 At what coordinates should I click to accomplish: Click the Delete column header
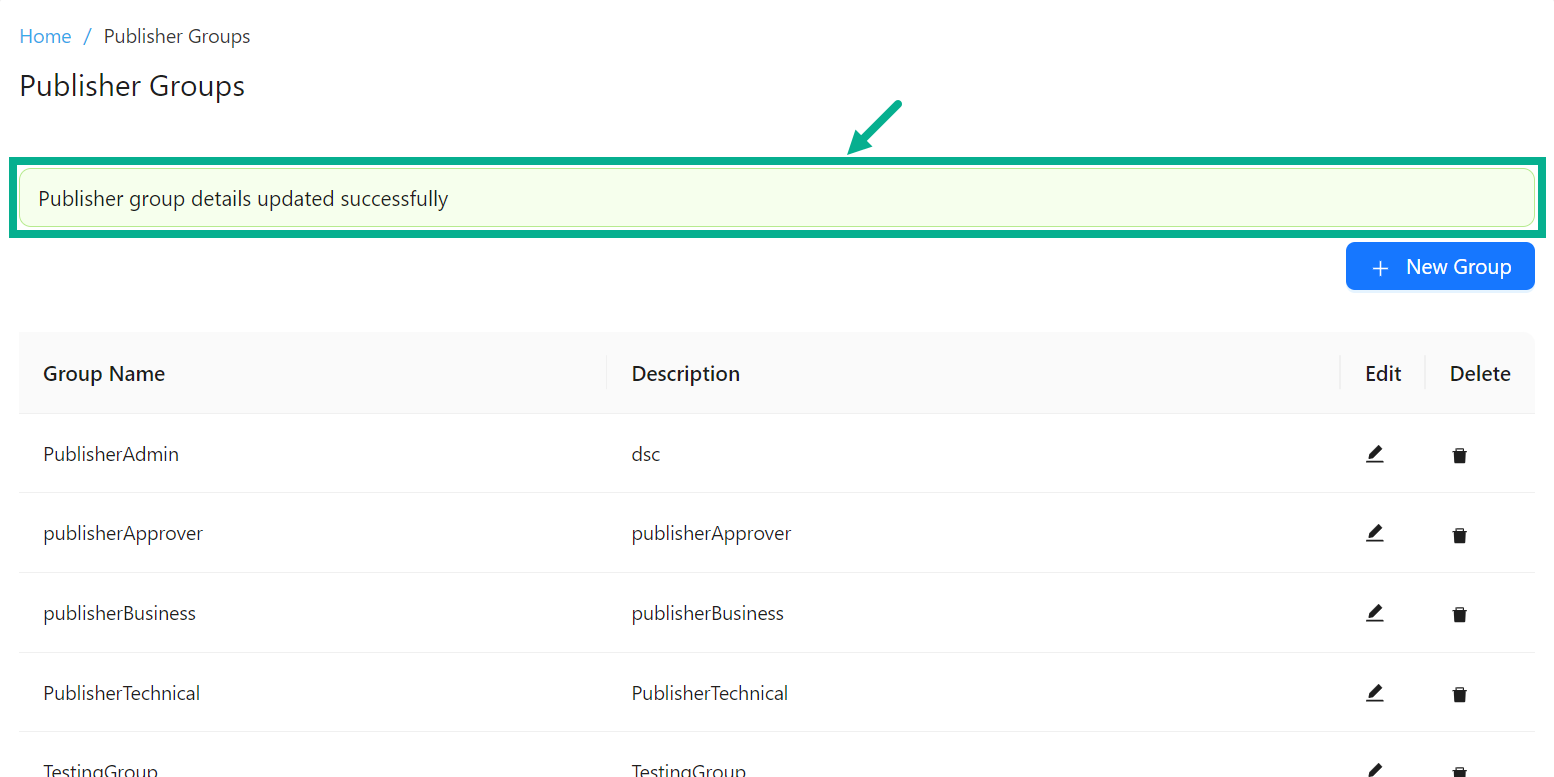click(x=1480, y=373)
